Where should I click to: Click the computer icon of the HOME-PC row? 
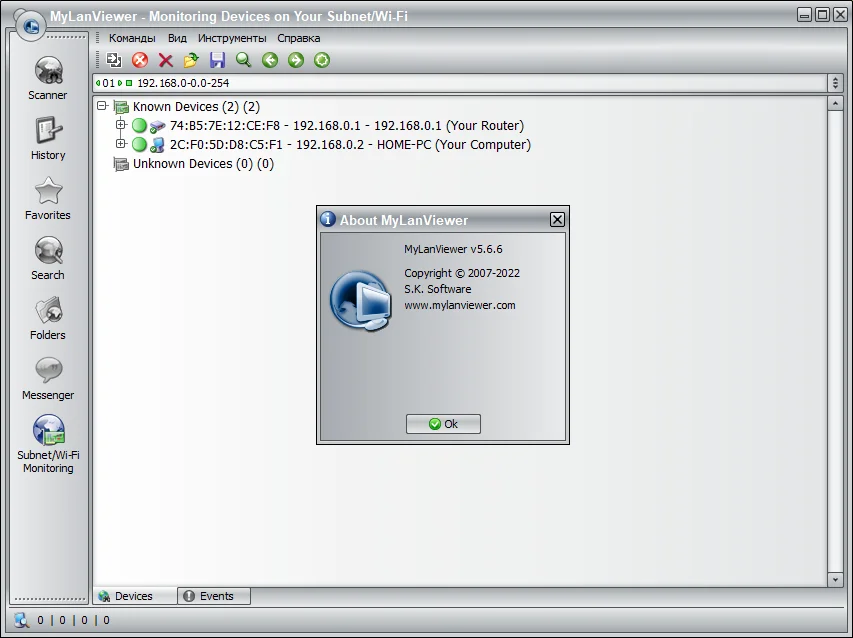pos(157,145)
